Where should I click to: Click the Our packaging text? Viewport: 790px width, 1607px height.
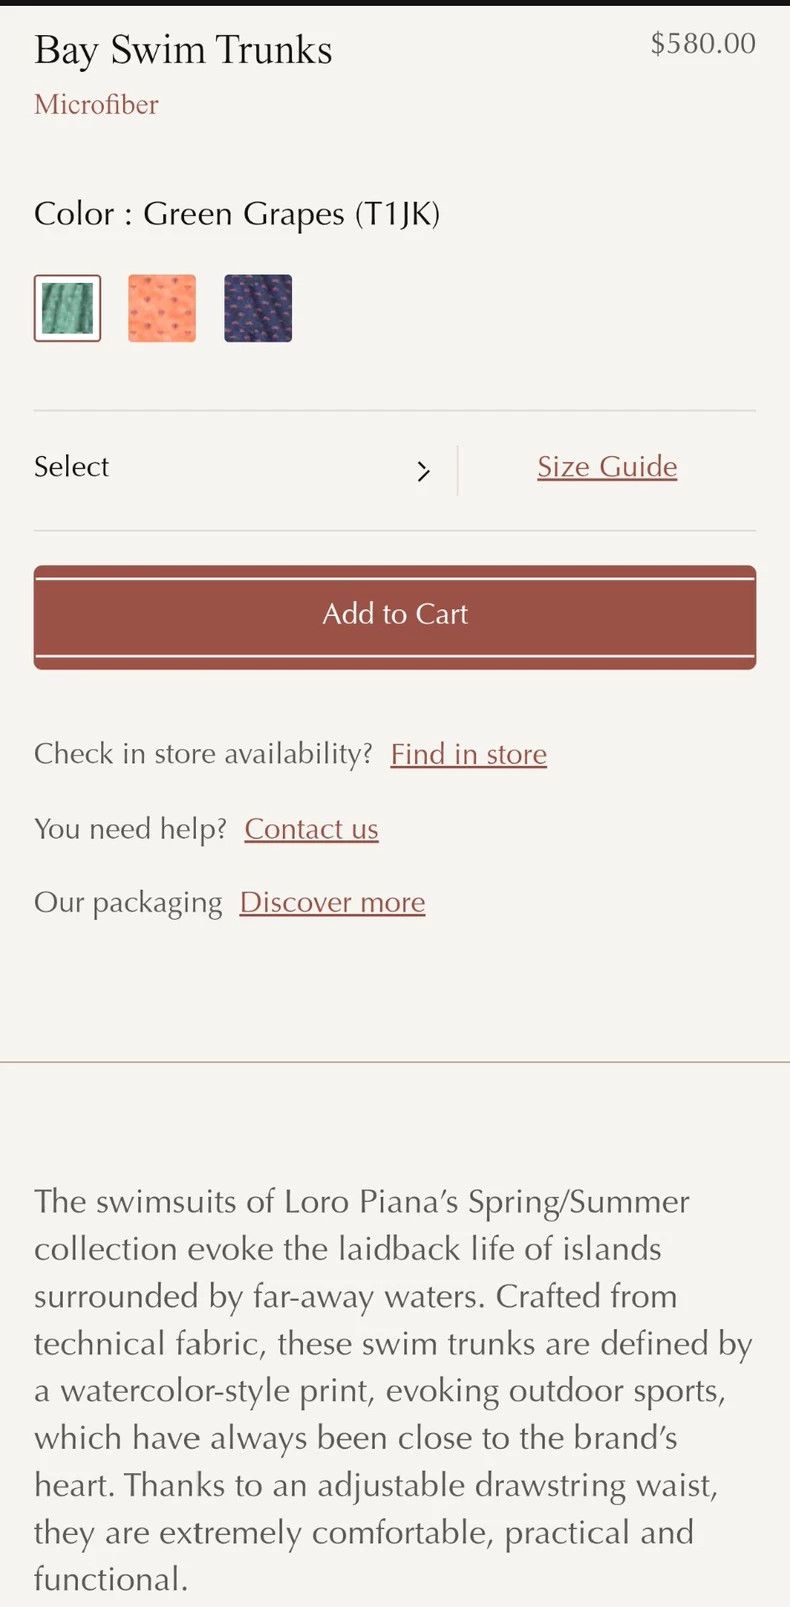128,903
